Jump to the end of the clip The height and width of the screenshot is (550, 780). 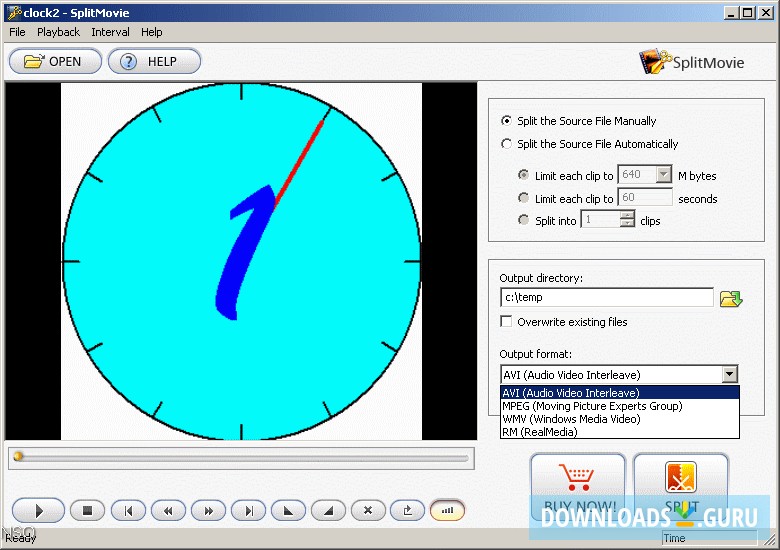click(x=249, y=510)
